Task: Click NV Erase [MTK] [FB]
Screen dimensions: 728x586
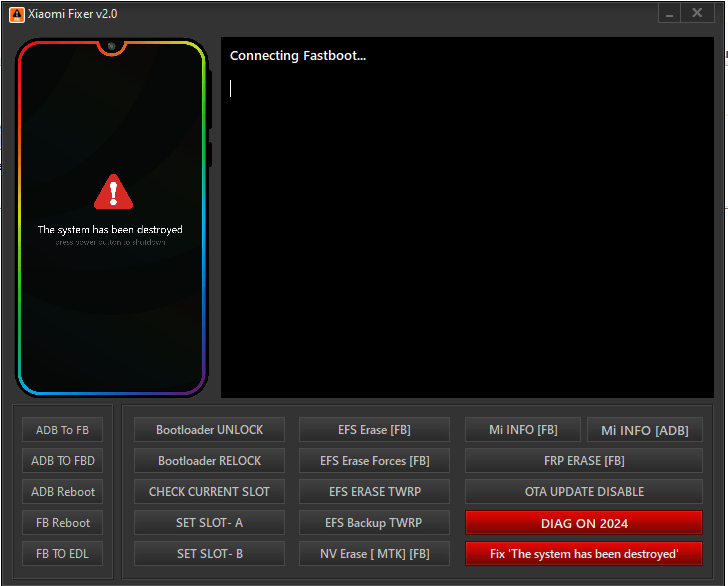Action: (x=374, y=553)
